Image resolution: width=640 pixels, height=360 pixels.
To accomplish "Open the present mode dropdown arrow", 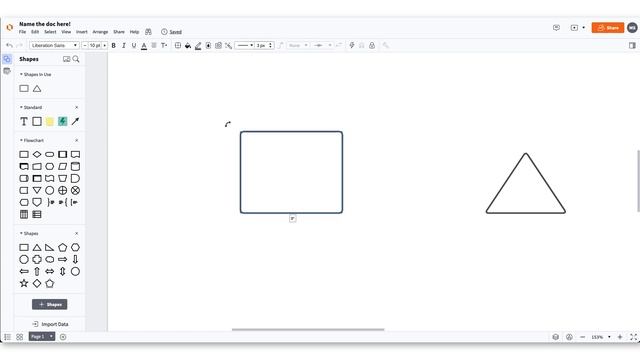I will click(584, 28).
